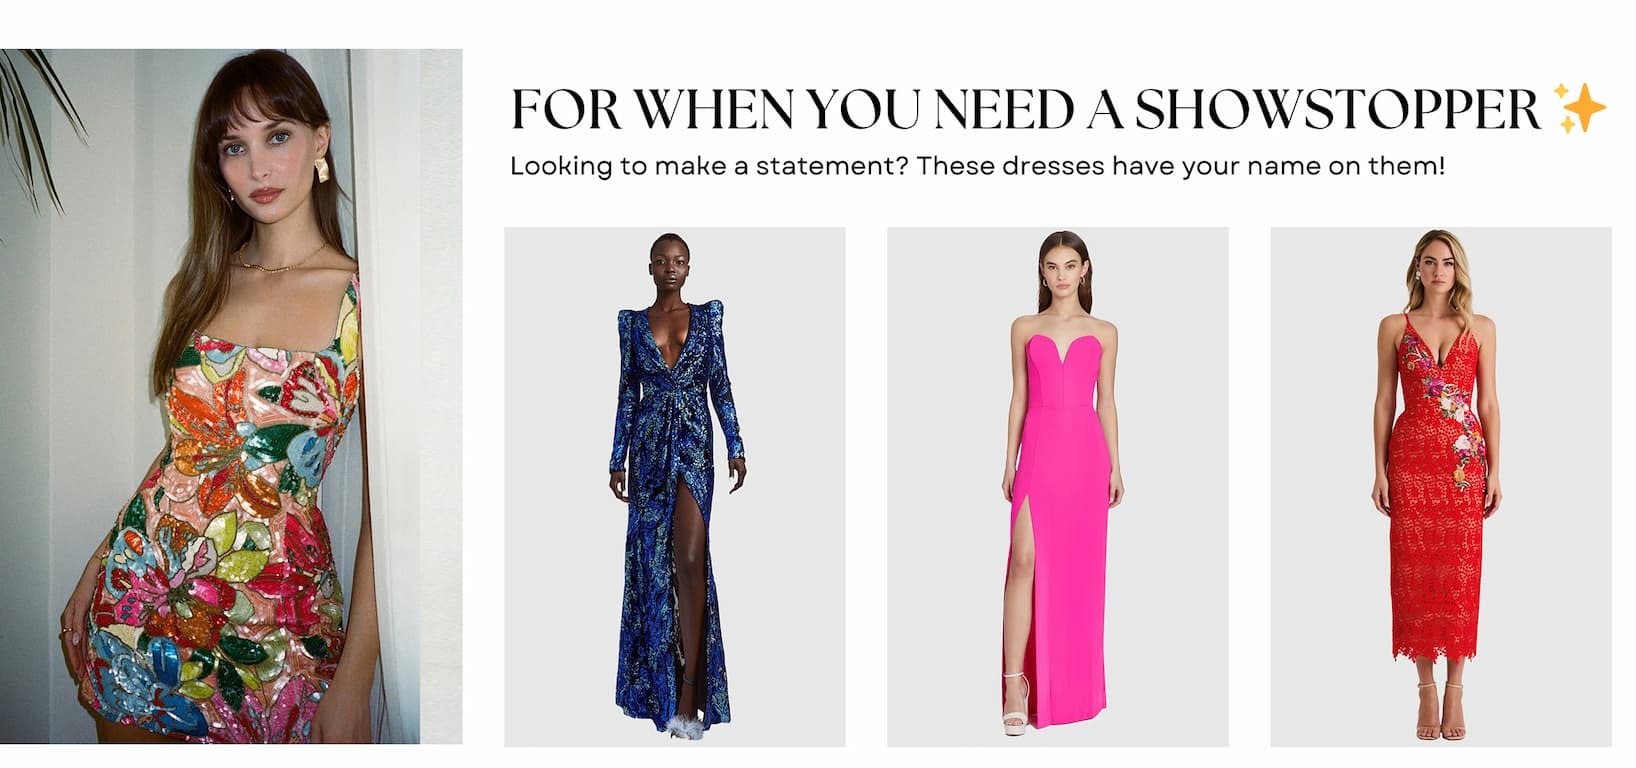
Task: Open the hot pink strapless gown product
Action: 1058,487
